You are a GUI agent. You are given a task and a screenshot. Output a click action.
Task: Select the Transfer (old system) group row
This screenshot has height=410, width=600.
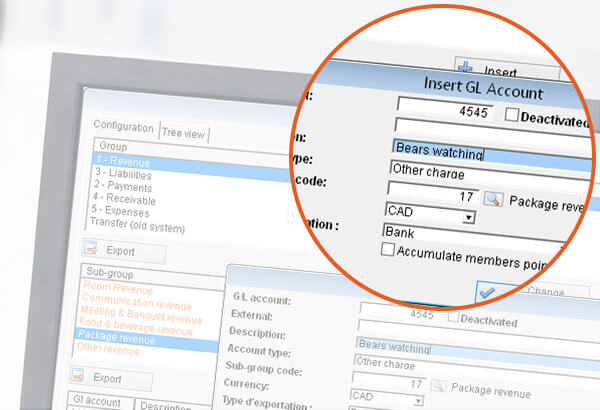click(x=137, y=225)
